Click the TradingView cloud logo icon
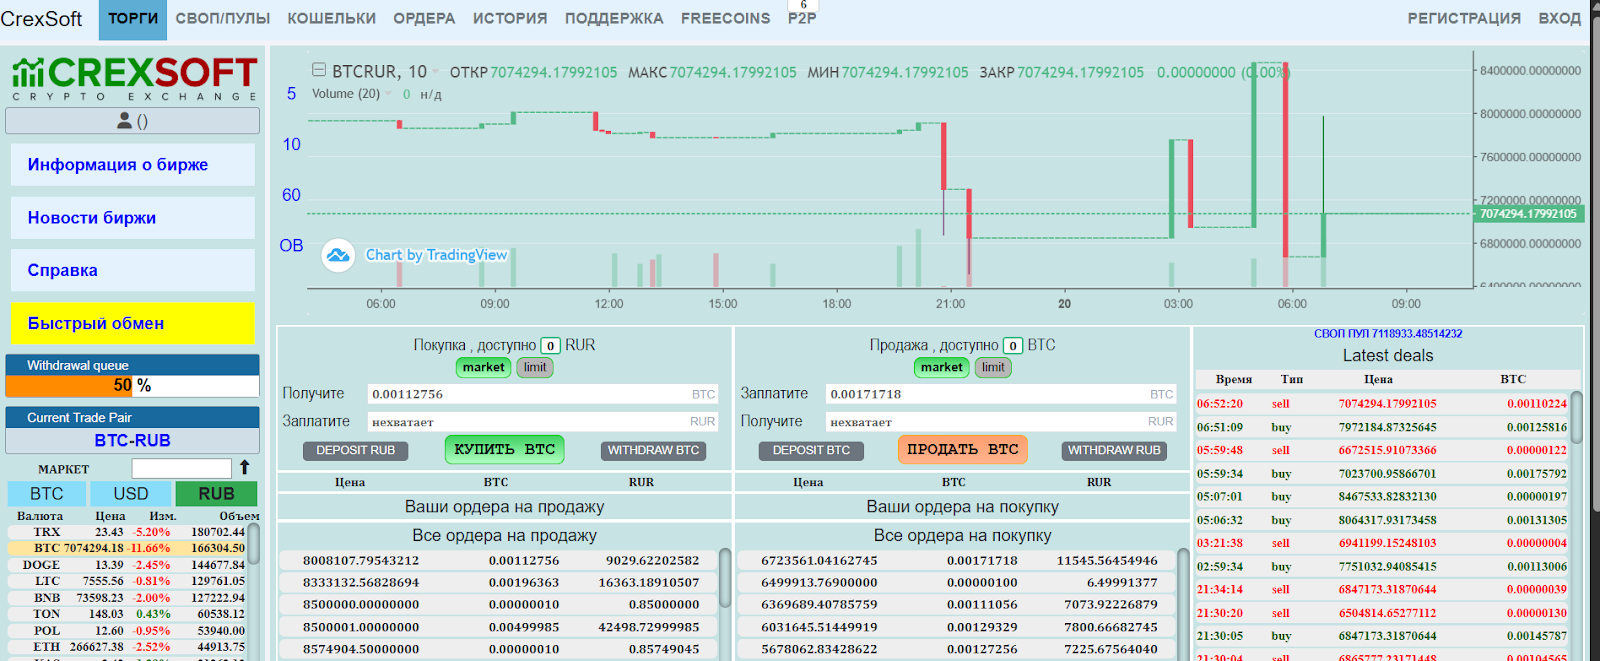 pos(338,255)
